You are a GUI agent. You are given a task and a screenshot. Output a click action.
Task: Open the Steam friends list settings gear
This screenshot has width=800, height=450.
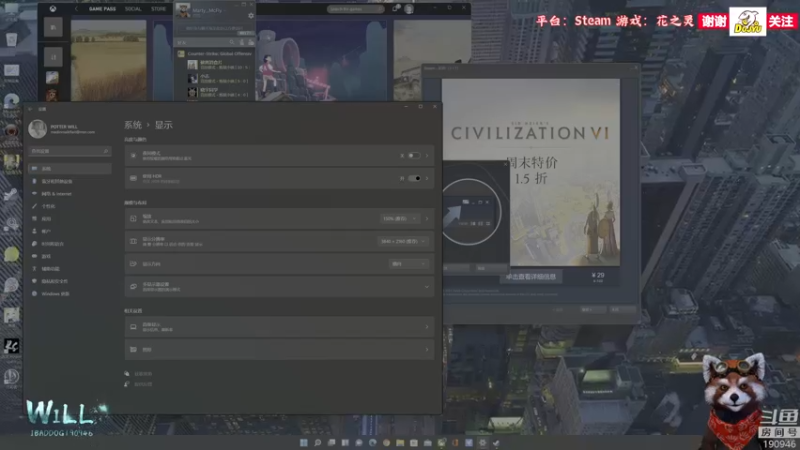coord(251,16)
